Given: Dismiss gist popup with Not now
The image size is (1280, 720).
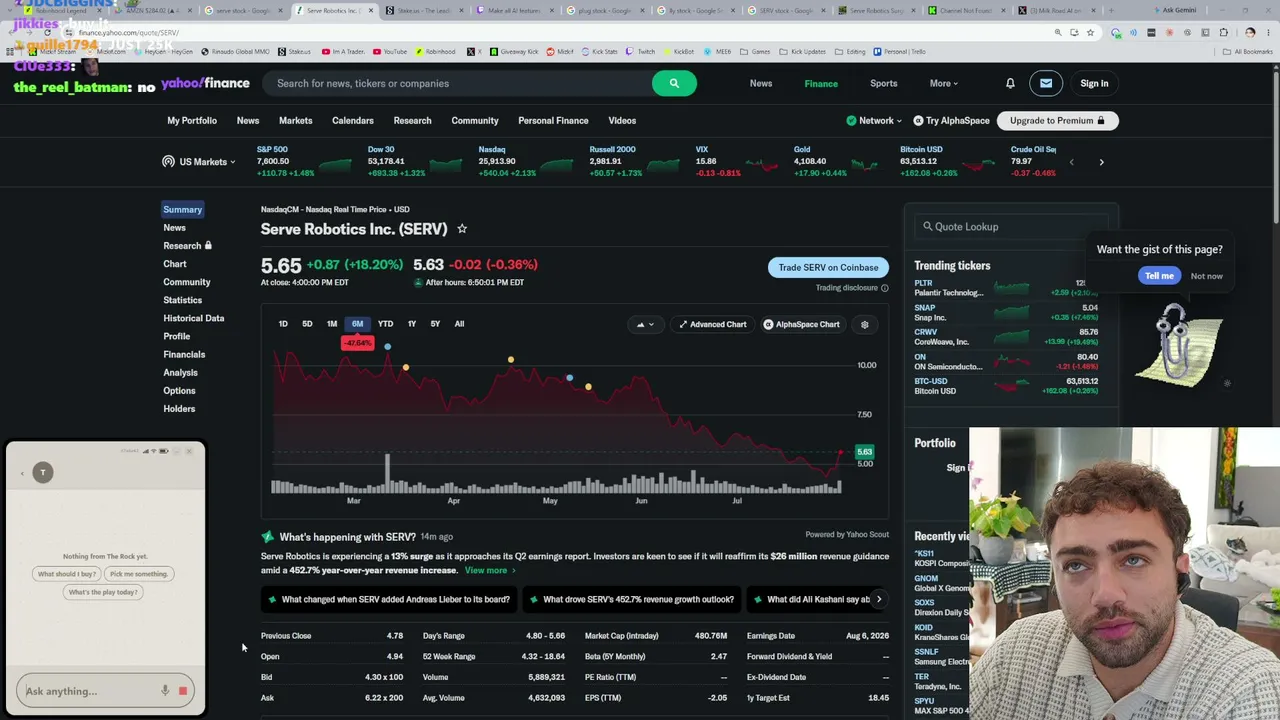Looking at the screenshot, I should coord(1206,276).
